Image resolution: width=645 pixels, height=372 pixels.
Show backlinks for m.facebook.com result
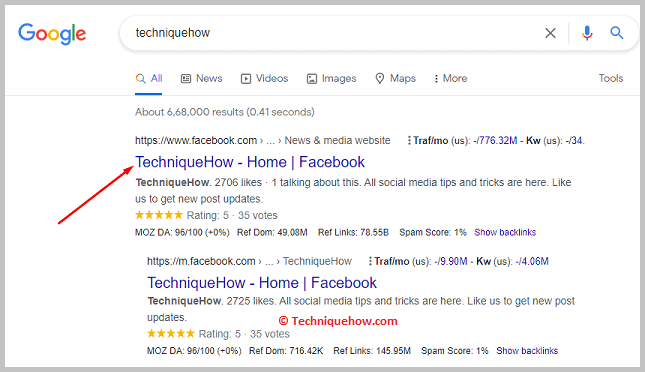(x=527, y=351)
